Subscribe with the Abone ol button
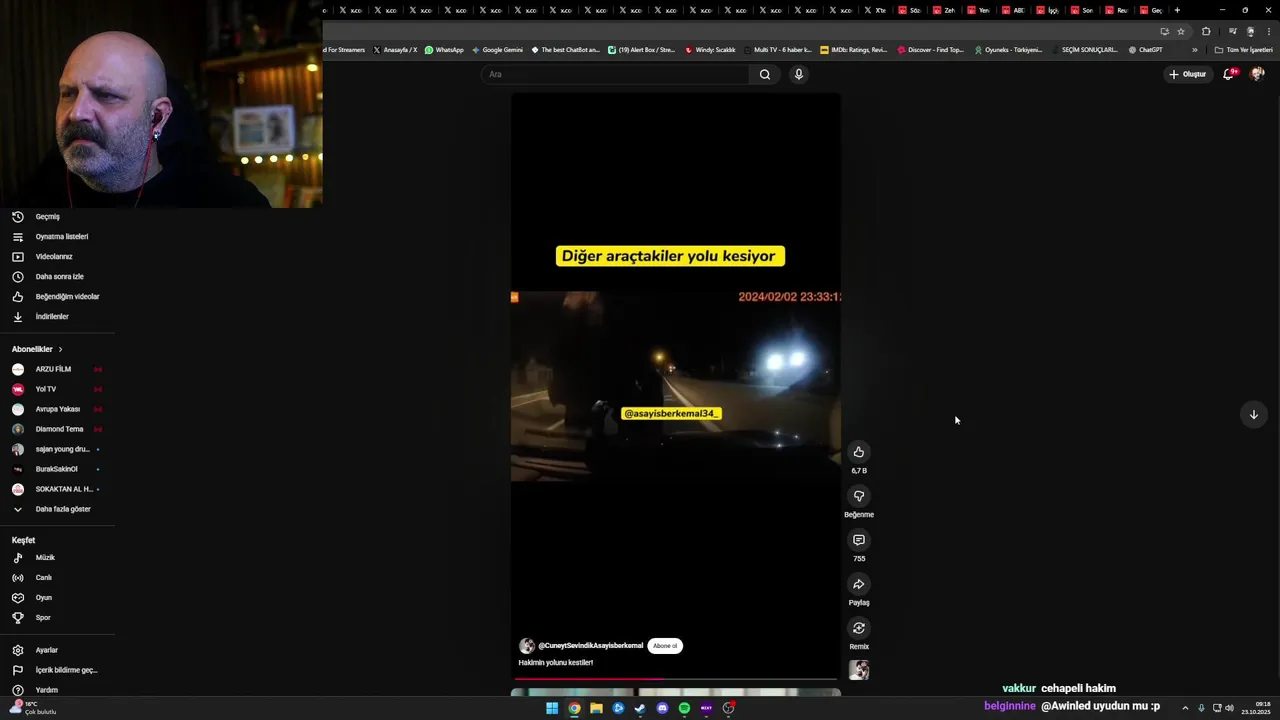Viewport: 1280px width, 720px height. 665,646
